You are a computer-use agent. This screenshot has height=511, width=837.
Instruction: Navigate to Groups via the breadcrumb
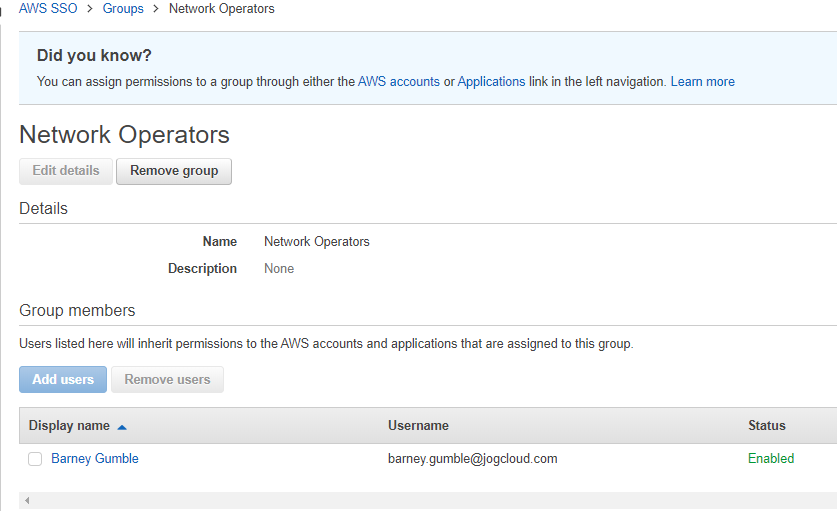click(123, 9)
